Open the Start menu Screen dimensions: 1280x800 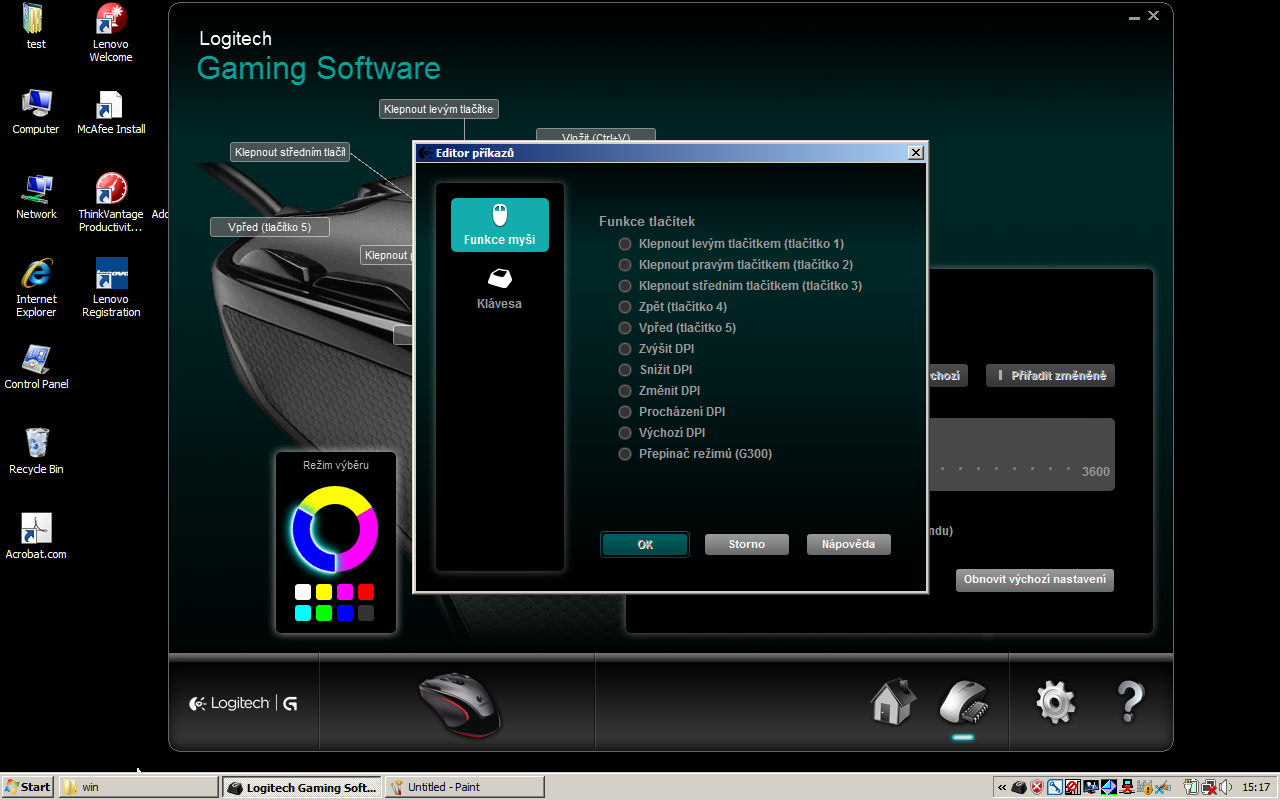click(28, 787)
